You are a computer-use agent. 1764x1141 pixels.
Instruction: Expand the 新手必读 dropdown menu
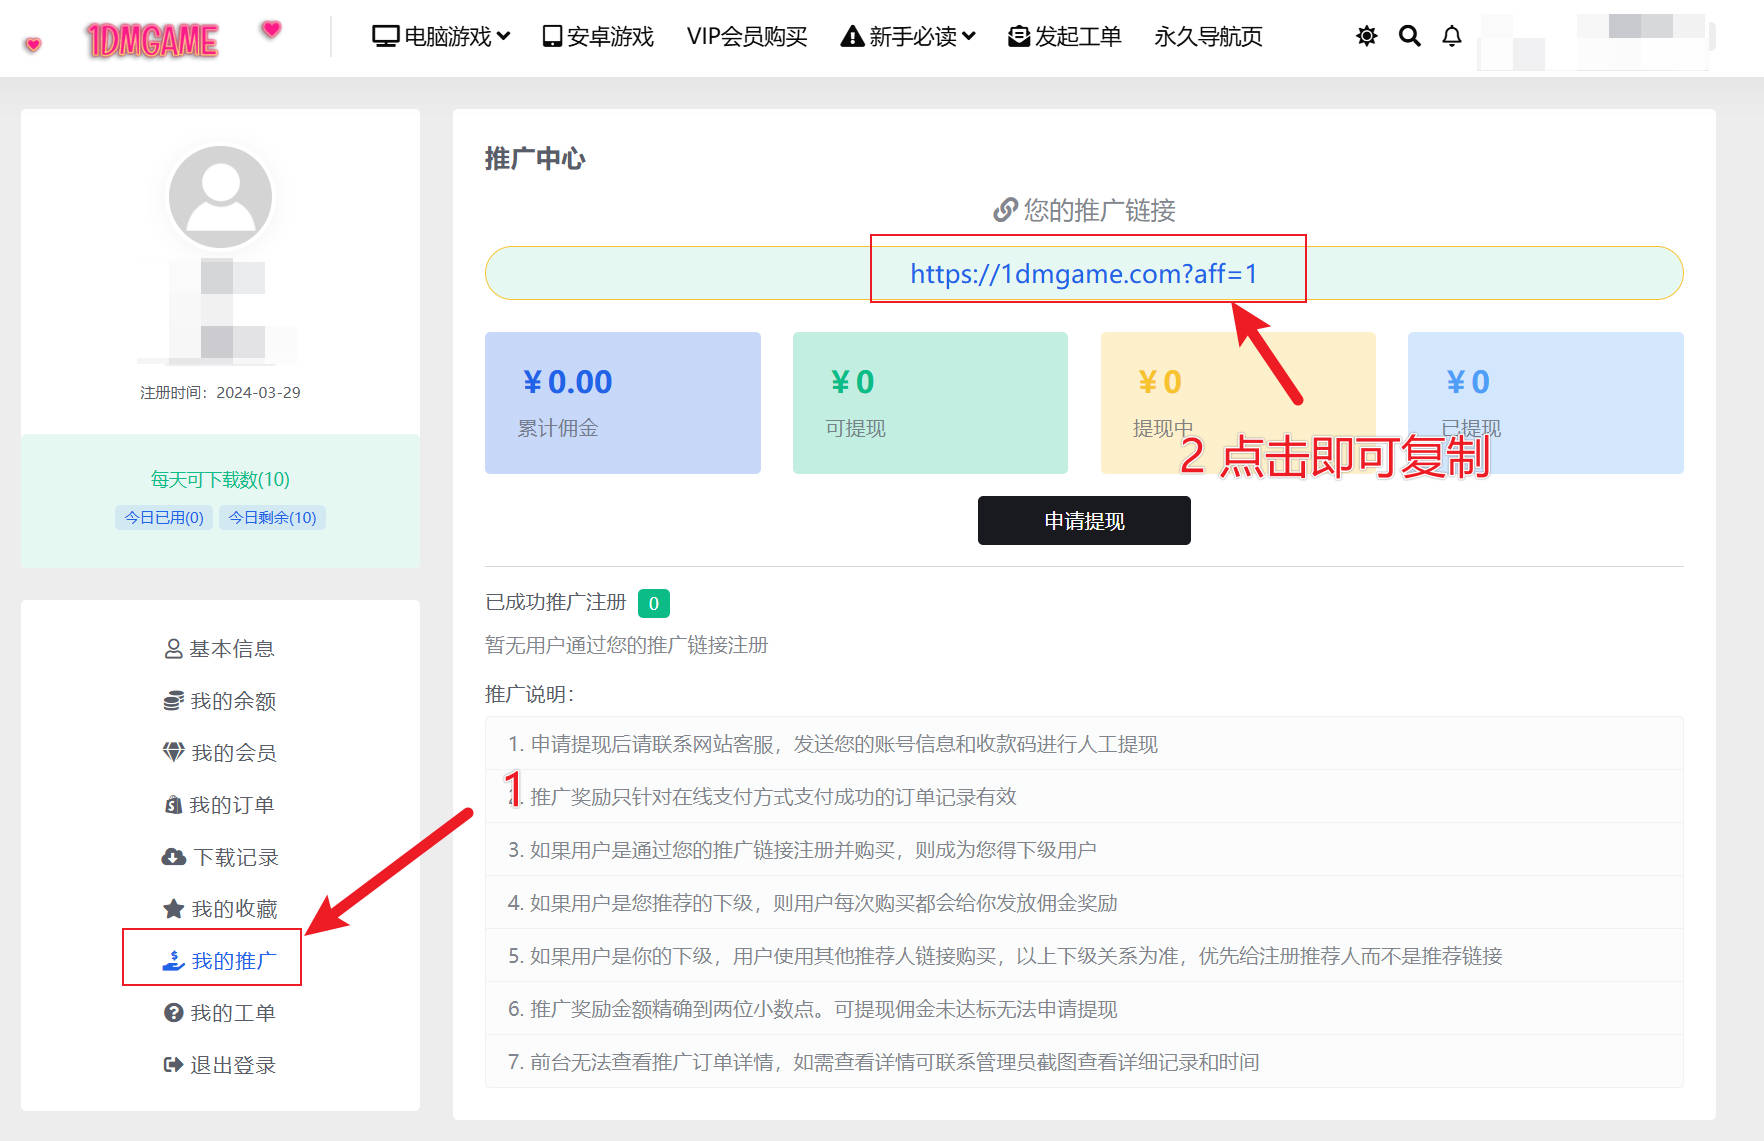pyautogui.click(x=908, y=37)
